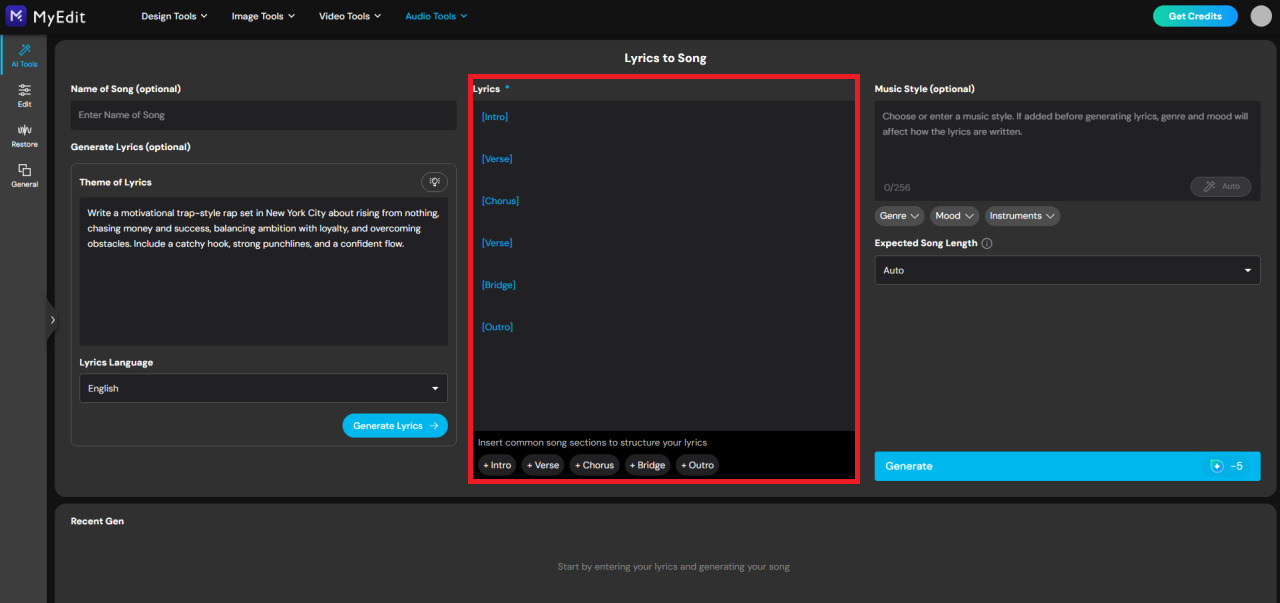Viewport: 1280px width, 603px height.
Task: Expand the Genre dropdown
Action: 898,215
